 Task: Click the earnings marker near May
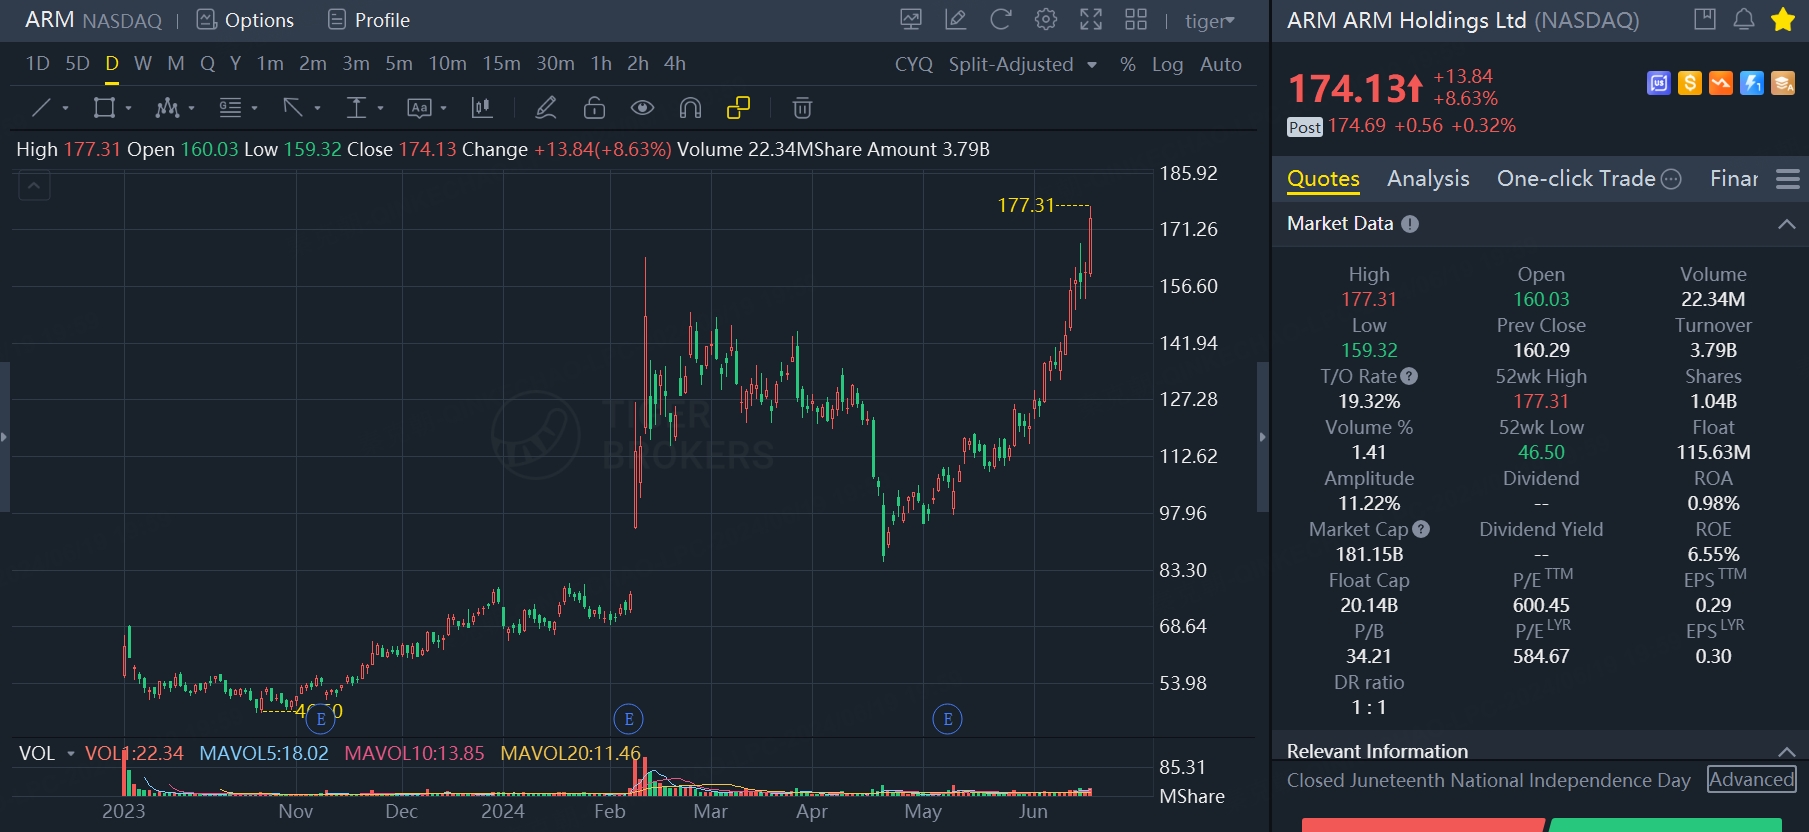click(947, 718)
